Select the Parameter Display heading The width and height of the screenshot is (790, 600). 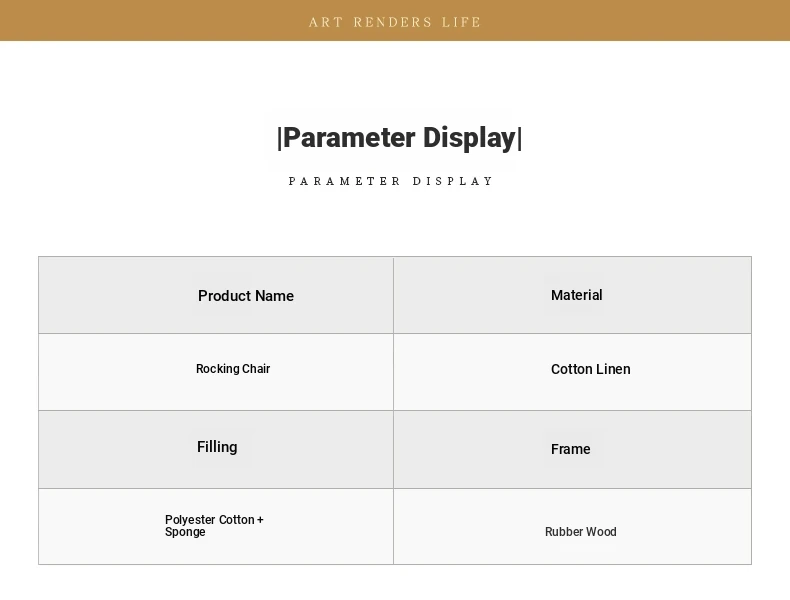click(x=400, y=138)
